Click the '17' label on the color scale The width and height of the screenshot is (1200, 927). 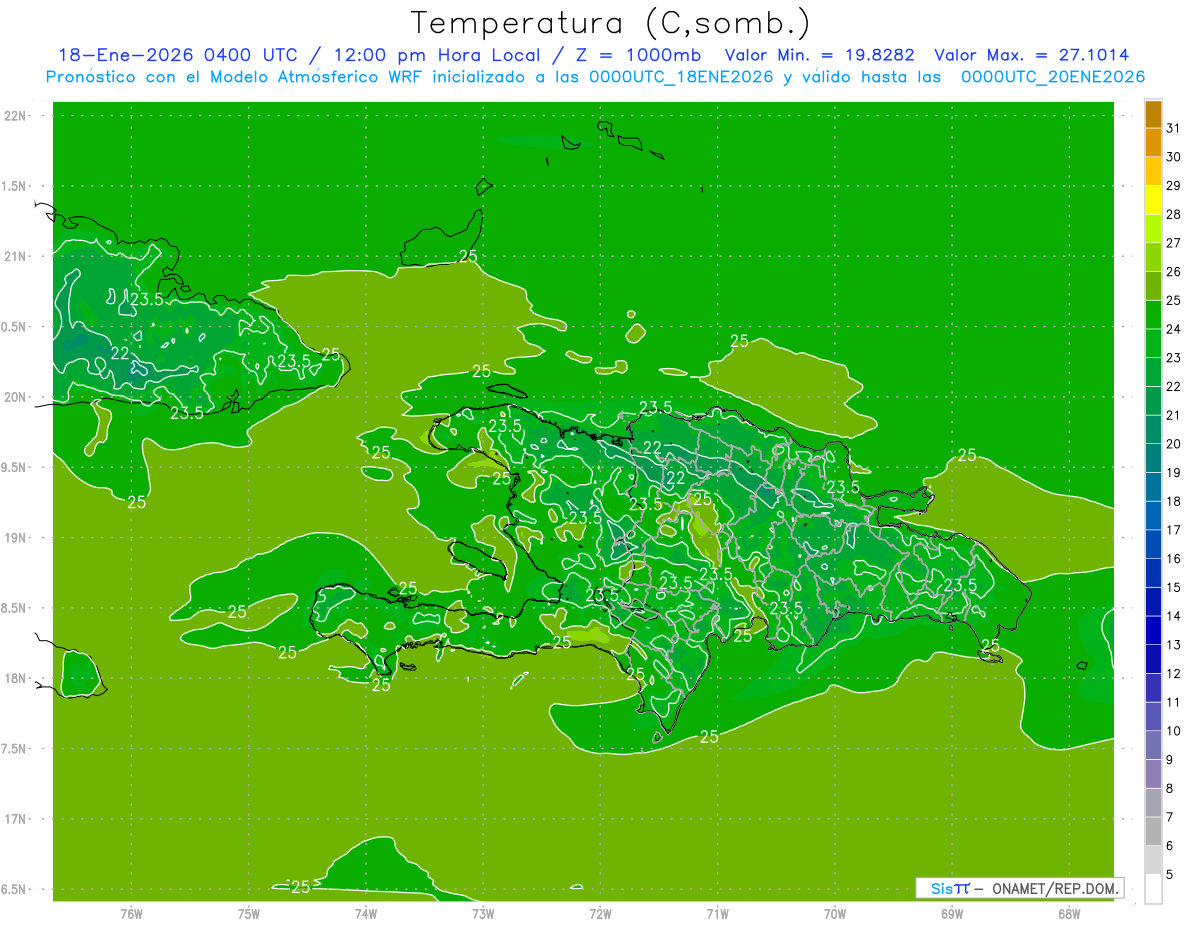coord(1173,530)
